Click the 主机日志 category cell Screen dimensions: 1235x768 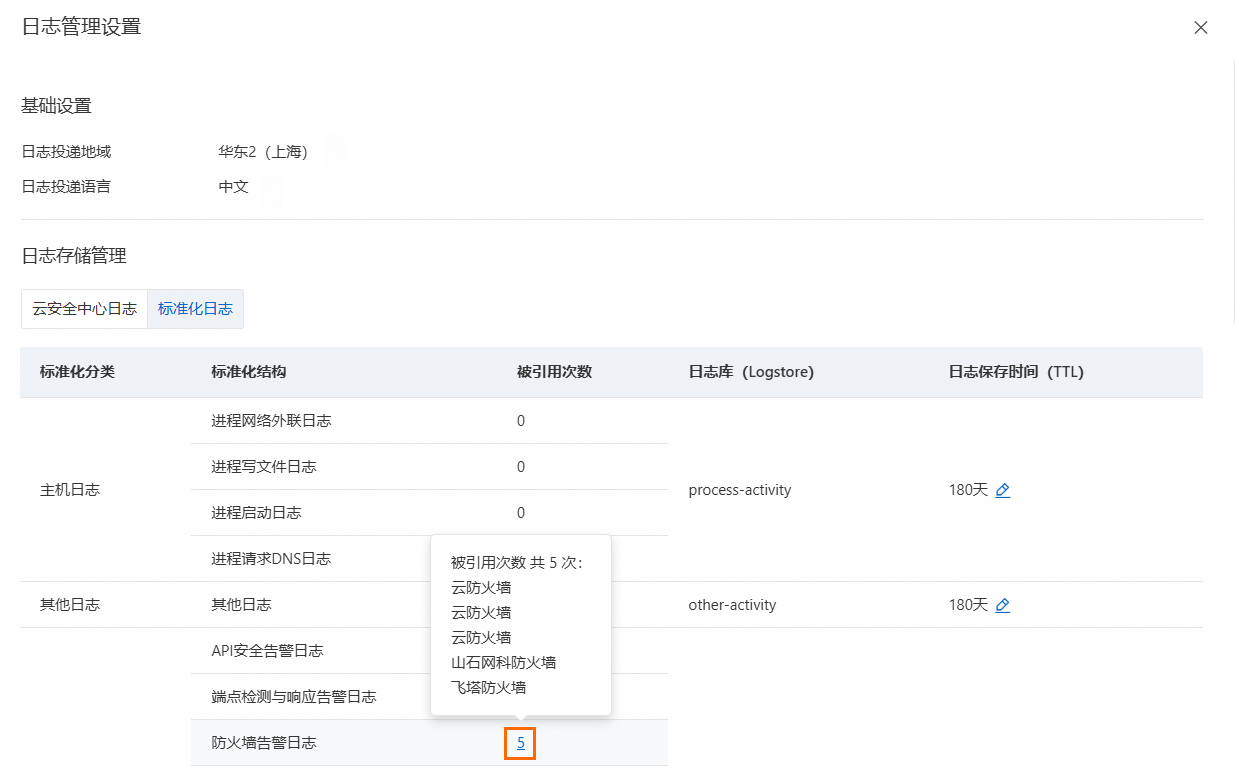point(70,490)
